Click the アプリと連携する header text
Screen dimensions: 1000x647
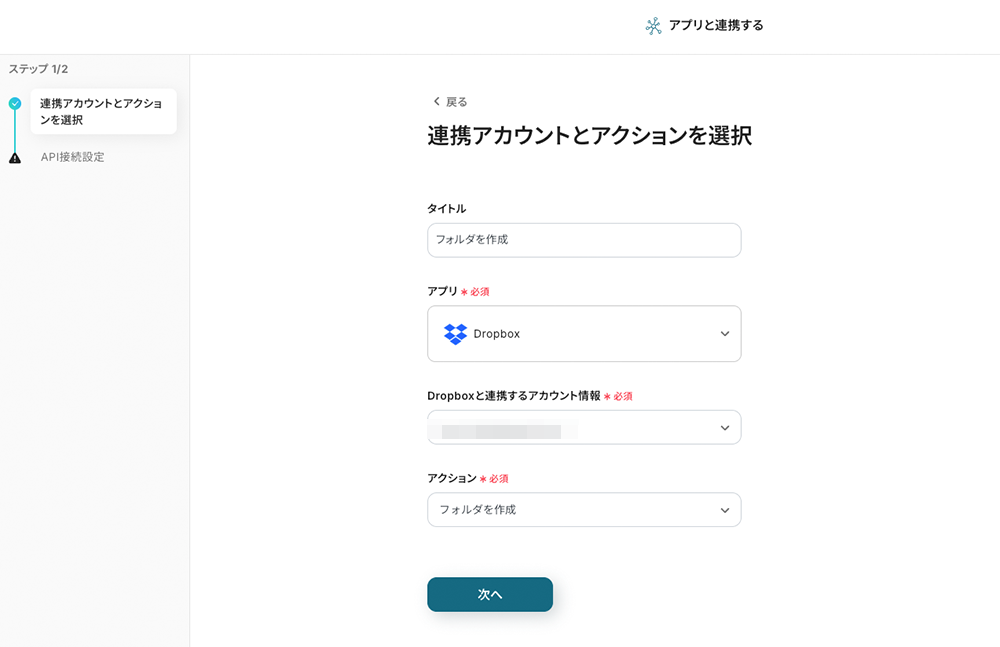tap(716, 26)
